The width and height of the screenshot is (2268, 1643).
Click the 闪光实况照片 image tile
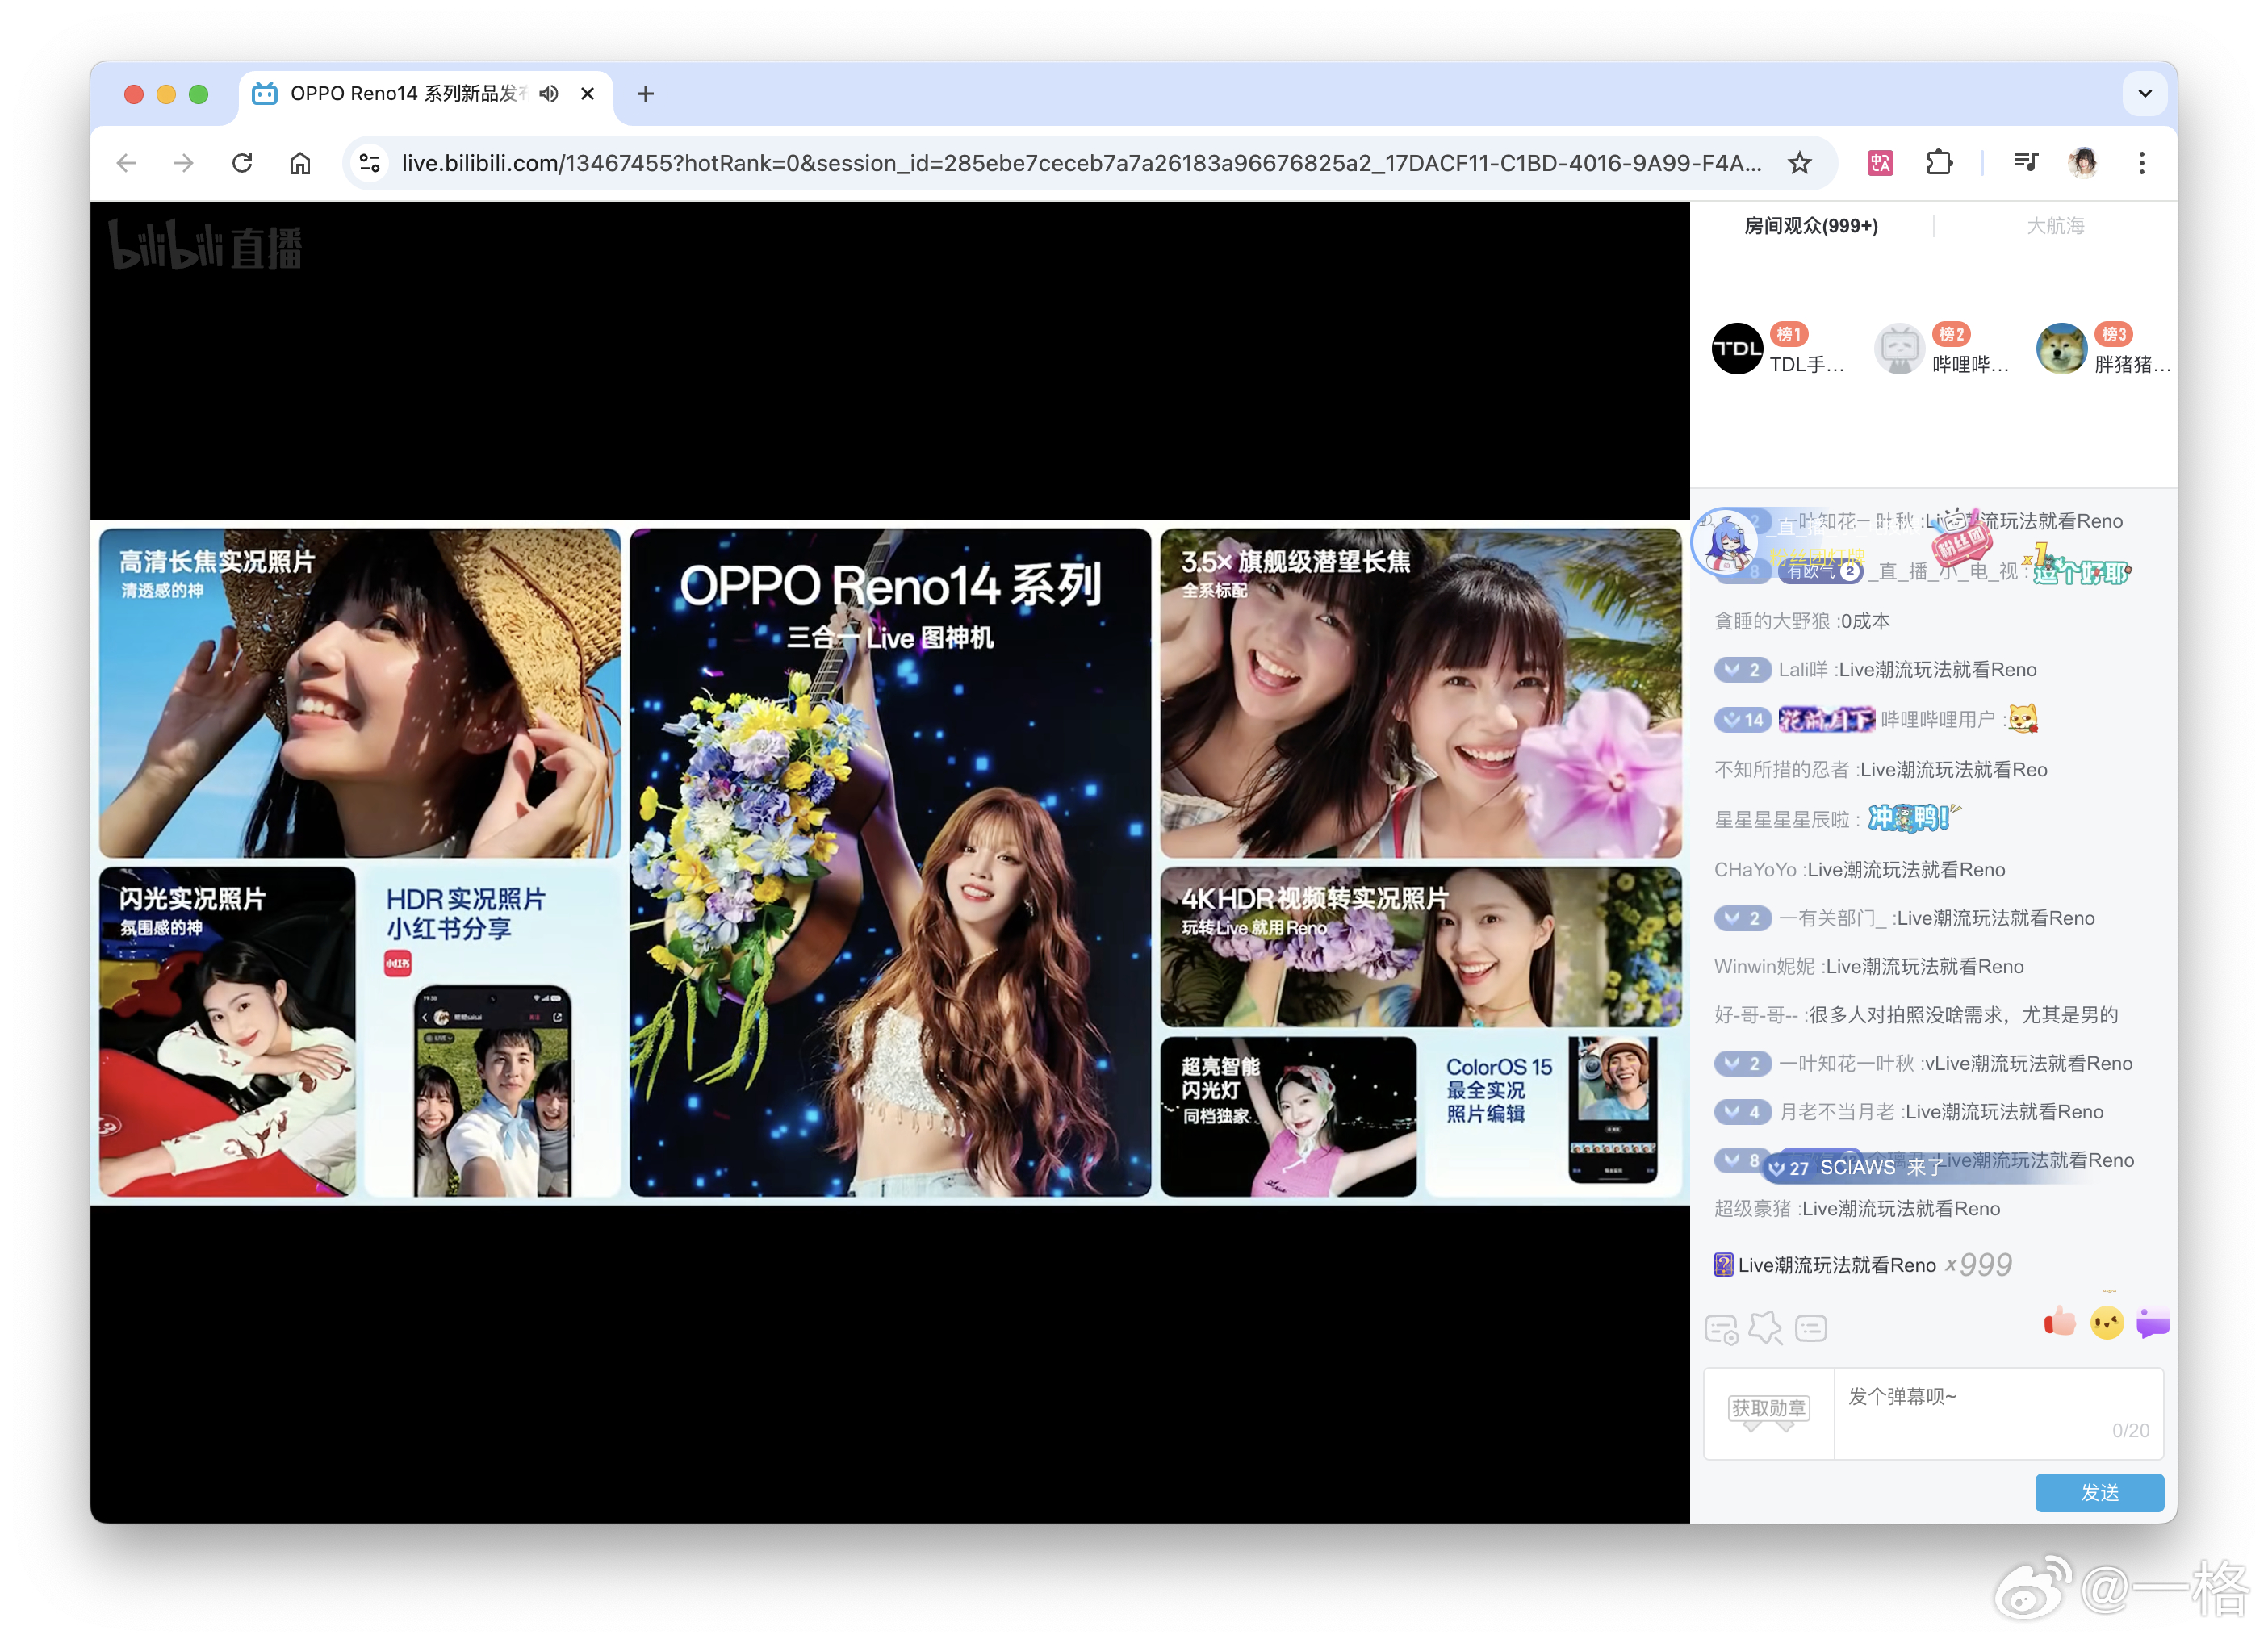[227, 1032]
